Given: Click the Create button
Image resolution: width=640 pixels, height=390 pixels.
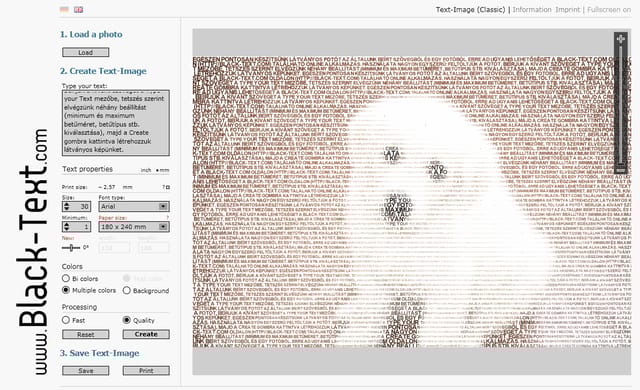Looking at the screenshot, I should point(146,335).
